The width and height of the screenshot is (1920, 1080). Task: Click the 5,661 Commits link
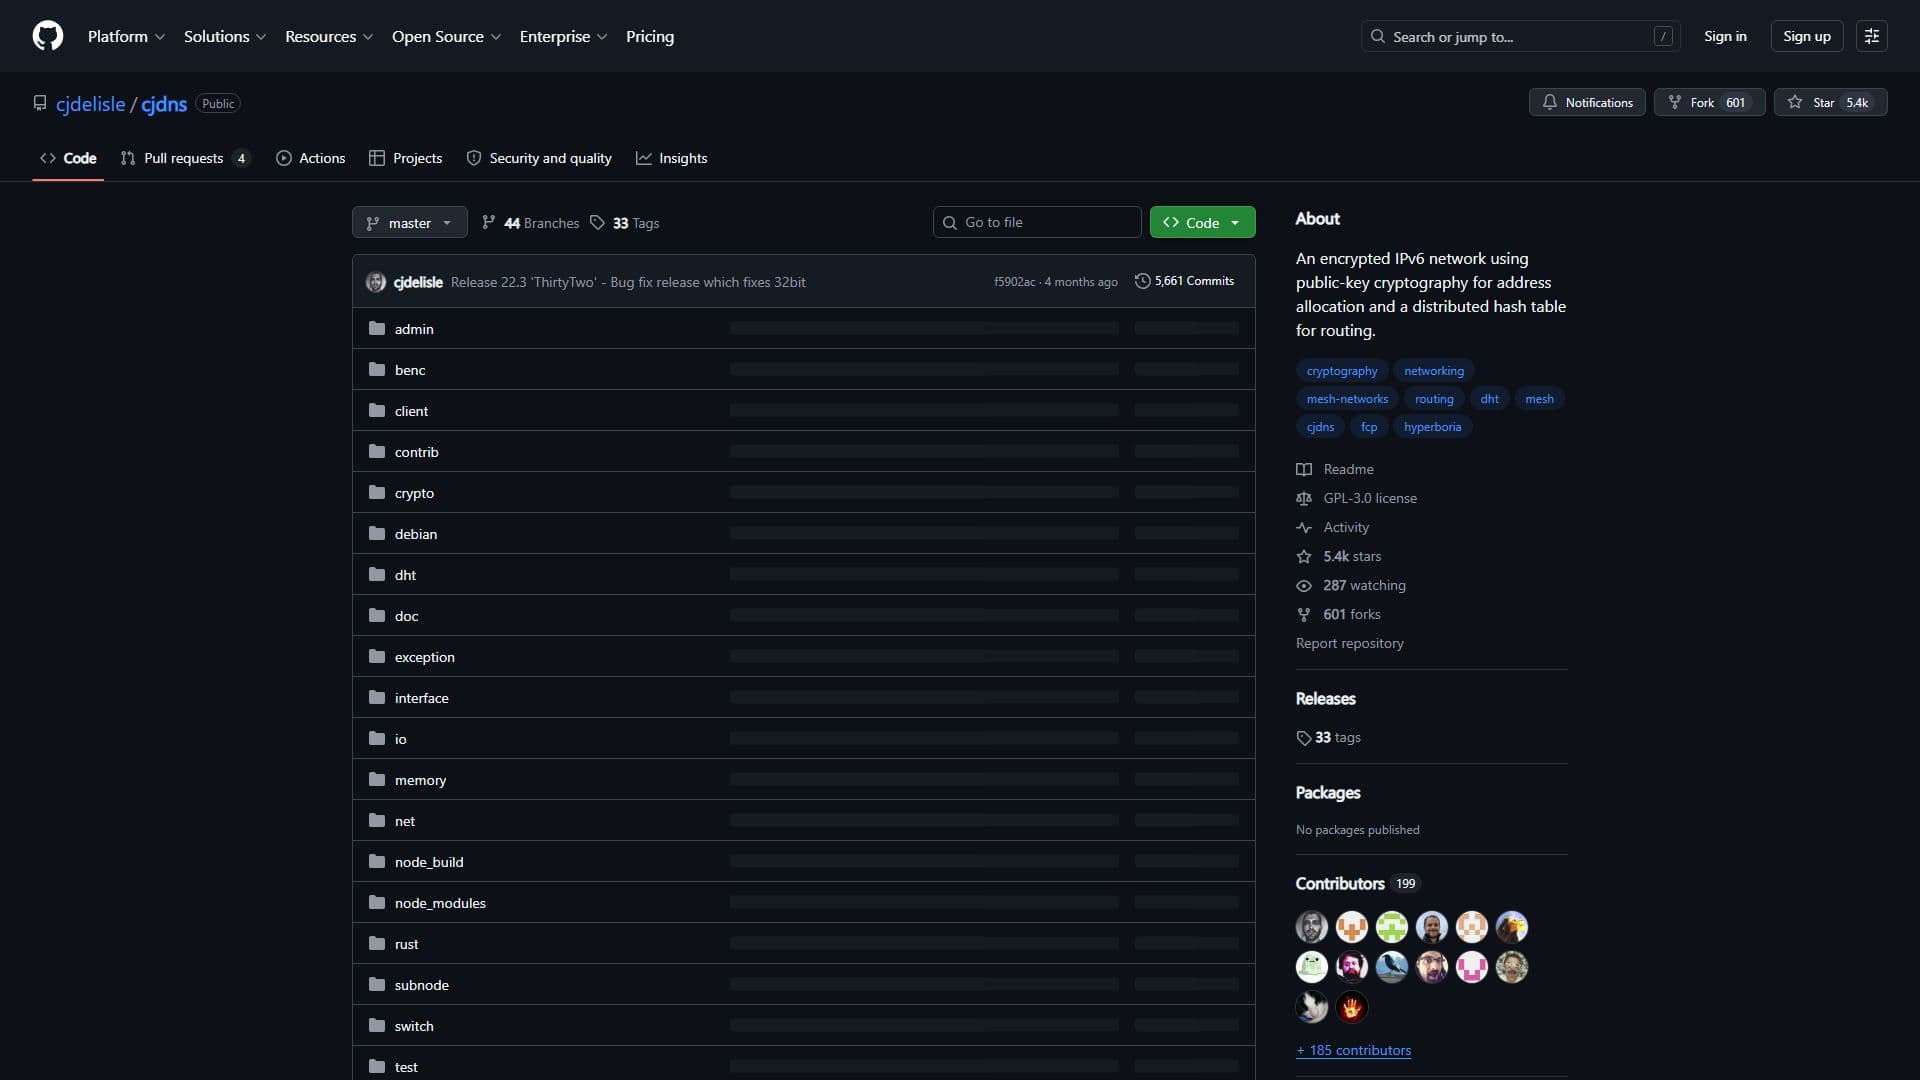point(1184,281)
